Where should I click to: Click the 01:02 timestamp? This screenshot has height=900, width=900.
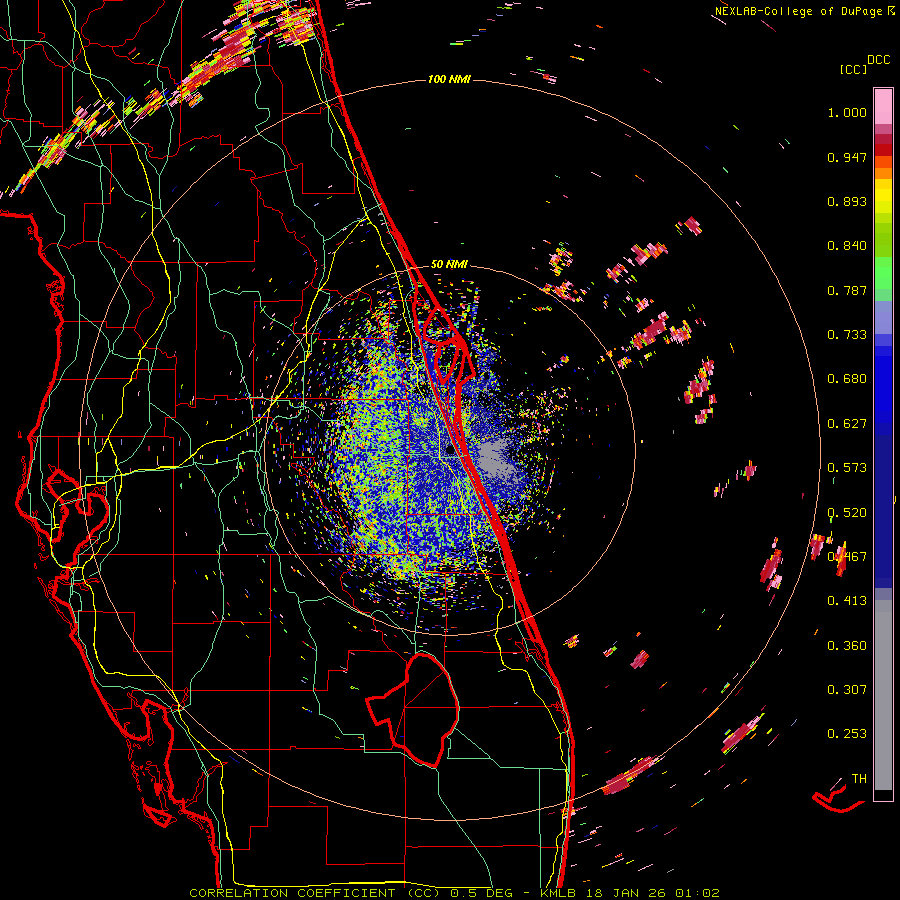[697, 893]
